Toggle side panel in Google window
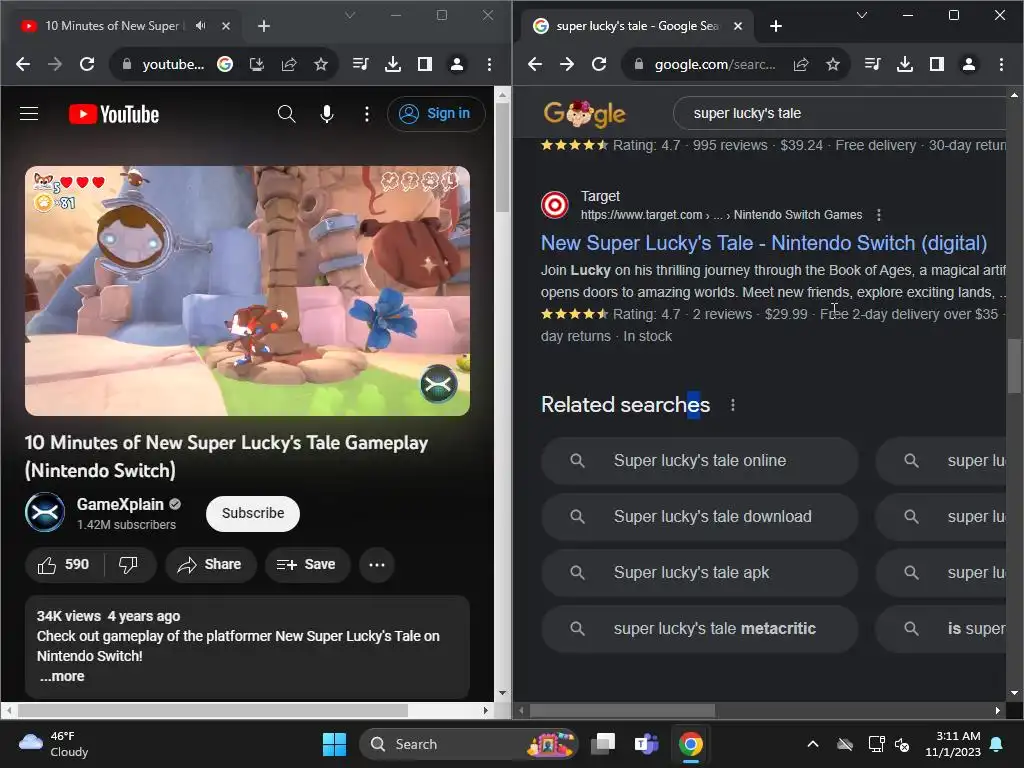The image size is (1024, 768). pos(936,64)
